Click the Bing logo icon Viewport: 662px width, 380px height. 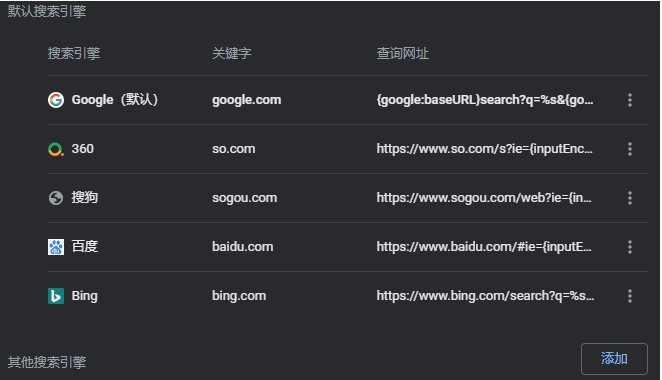click(56, 296)
